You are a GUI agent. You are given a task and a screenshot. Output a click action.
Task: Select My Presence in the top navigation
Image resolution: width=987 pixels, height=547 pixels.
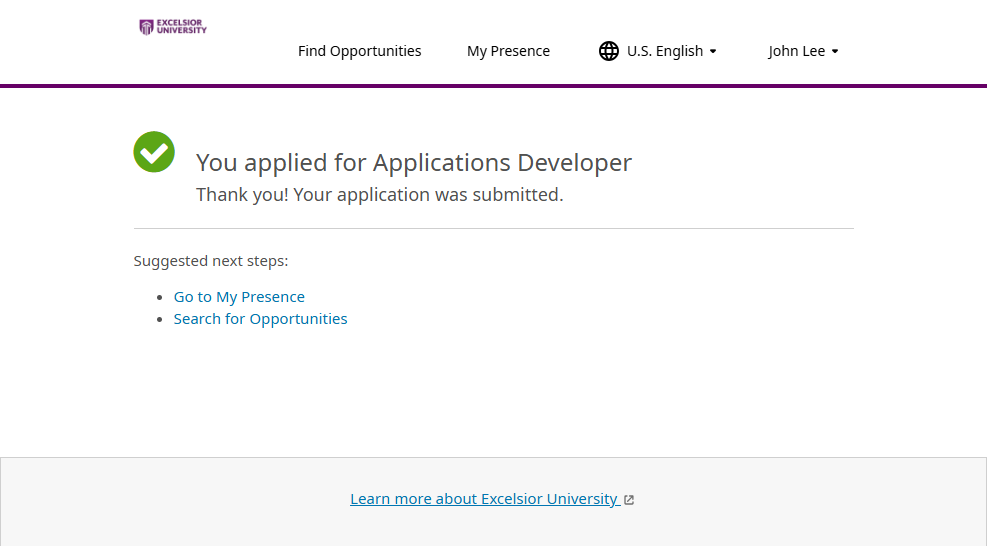tap(508, 51)
